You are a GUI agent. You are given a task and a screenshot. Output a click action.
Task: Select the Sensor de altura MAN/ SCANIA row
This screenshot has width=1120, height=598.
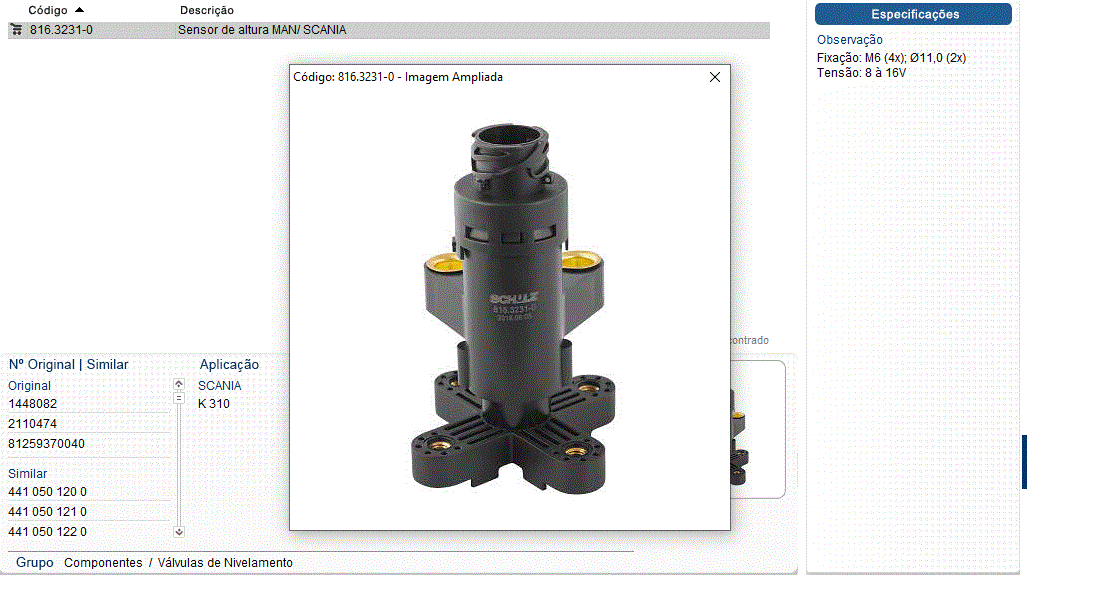[262, 30]
